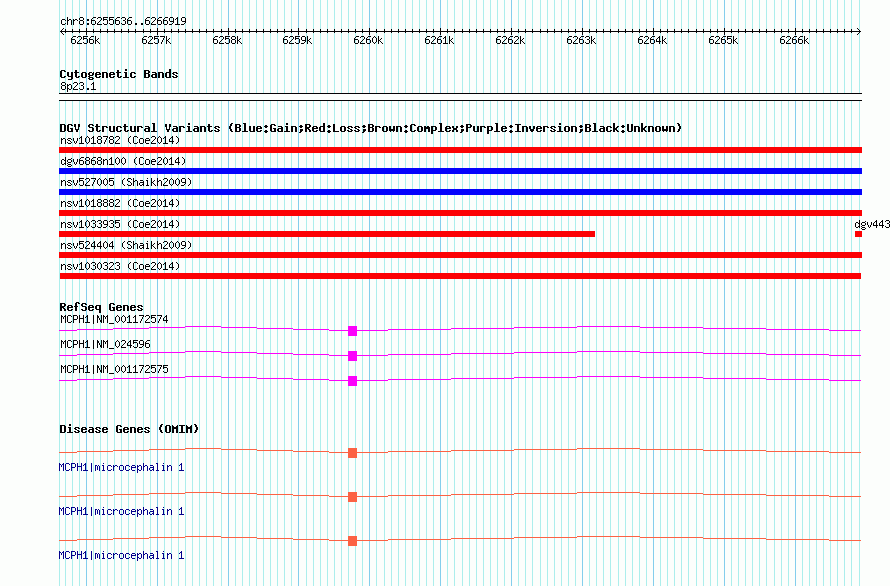Click the magenta exon box of NM_001172574
This screenshot has height=586, width=890.
coord(352,331)
